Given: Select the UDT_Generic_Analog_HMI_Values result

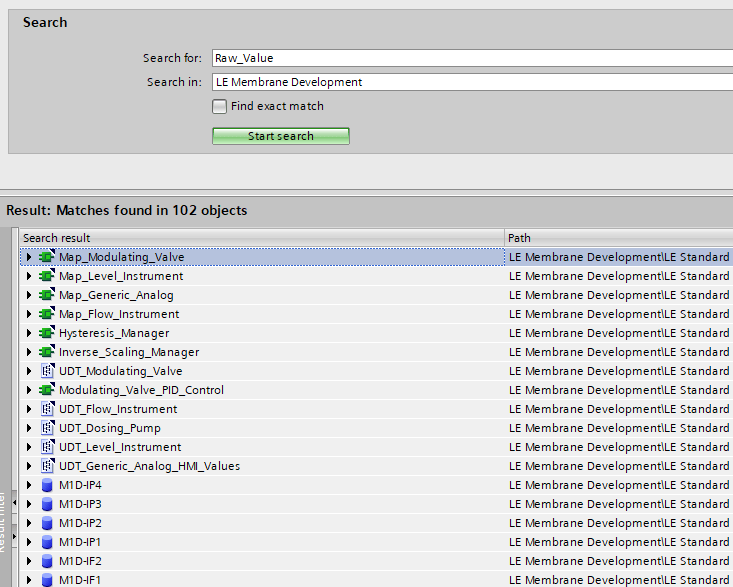Looking at the screenshot, I should click(149, 466).
